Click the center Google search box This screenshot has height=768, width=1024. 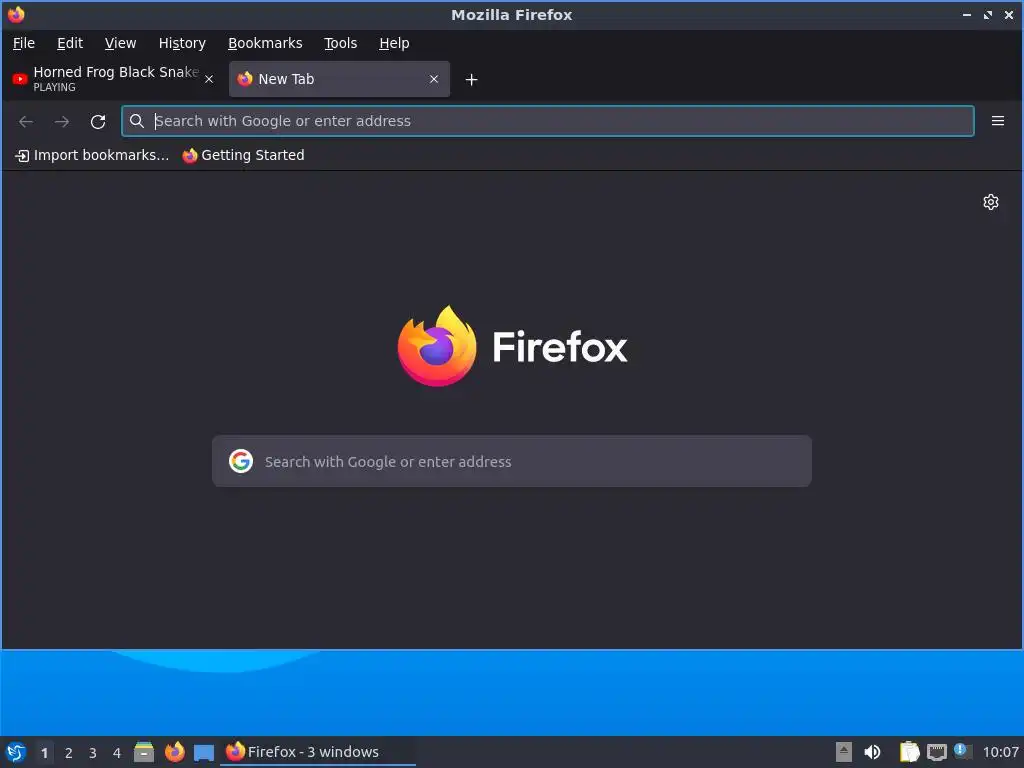point(511,461)
